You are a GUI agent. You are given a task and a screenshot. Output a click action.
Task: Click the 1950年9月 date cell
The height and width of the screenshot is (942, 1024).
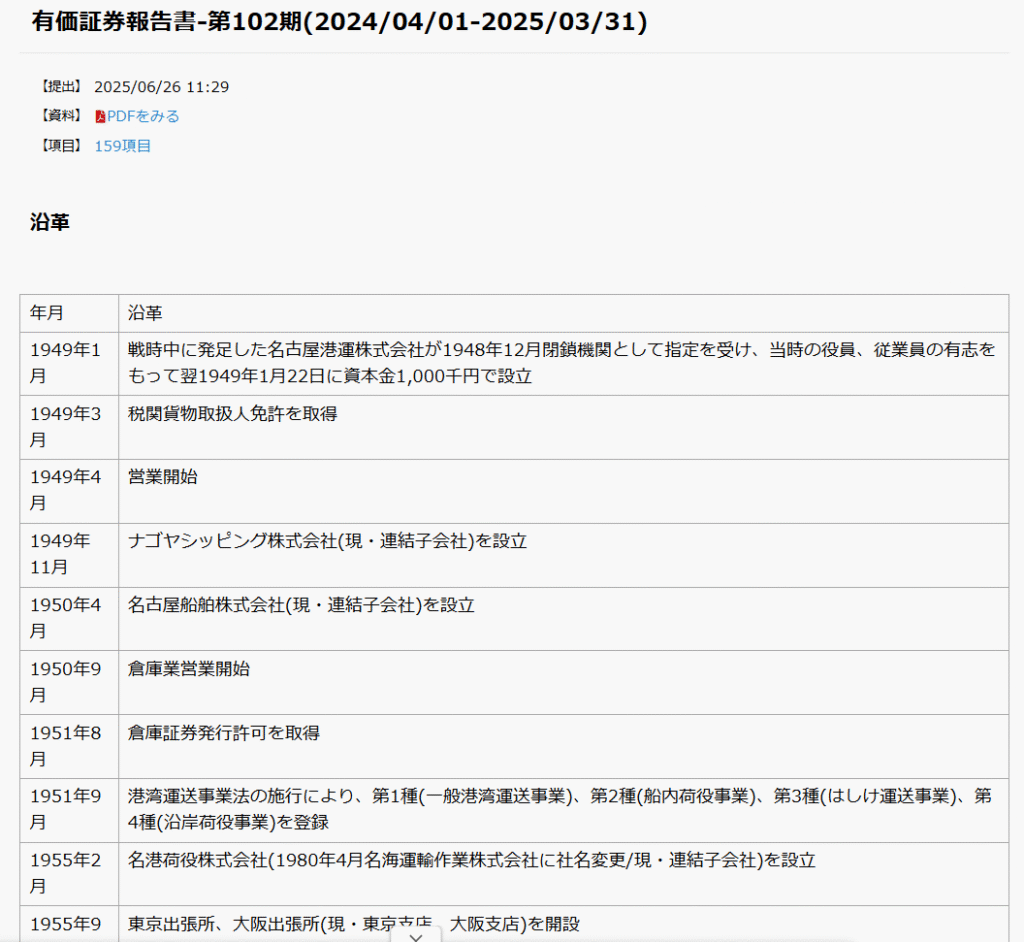[x=66, y=681]
